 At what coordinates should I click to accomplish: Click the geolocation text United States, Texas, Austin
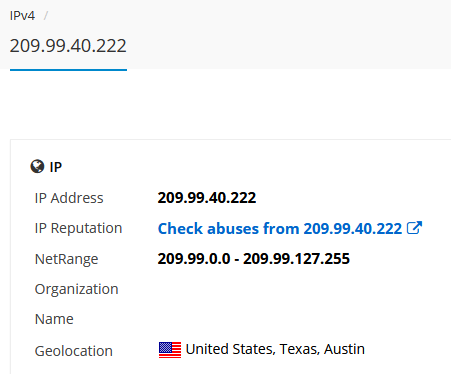pos(275,349)
